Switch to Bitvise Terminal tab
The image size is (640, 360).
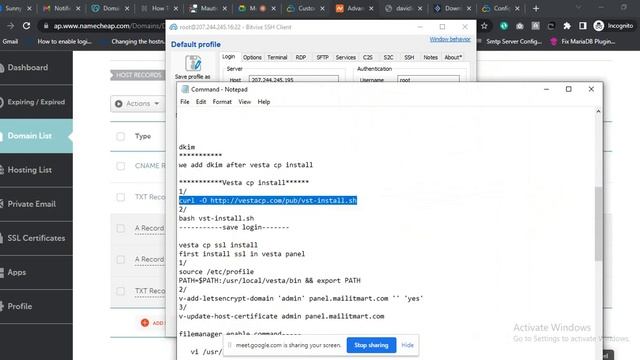(277, 58)
